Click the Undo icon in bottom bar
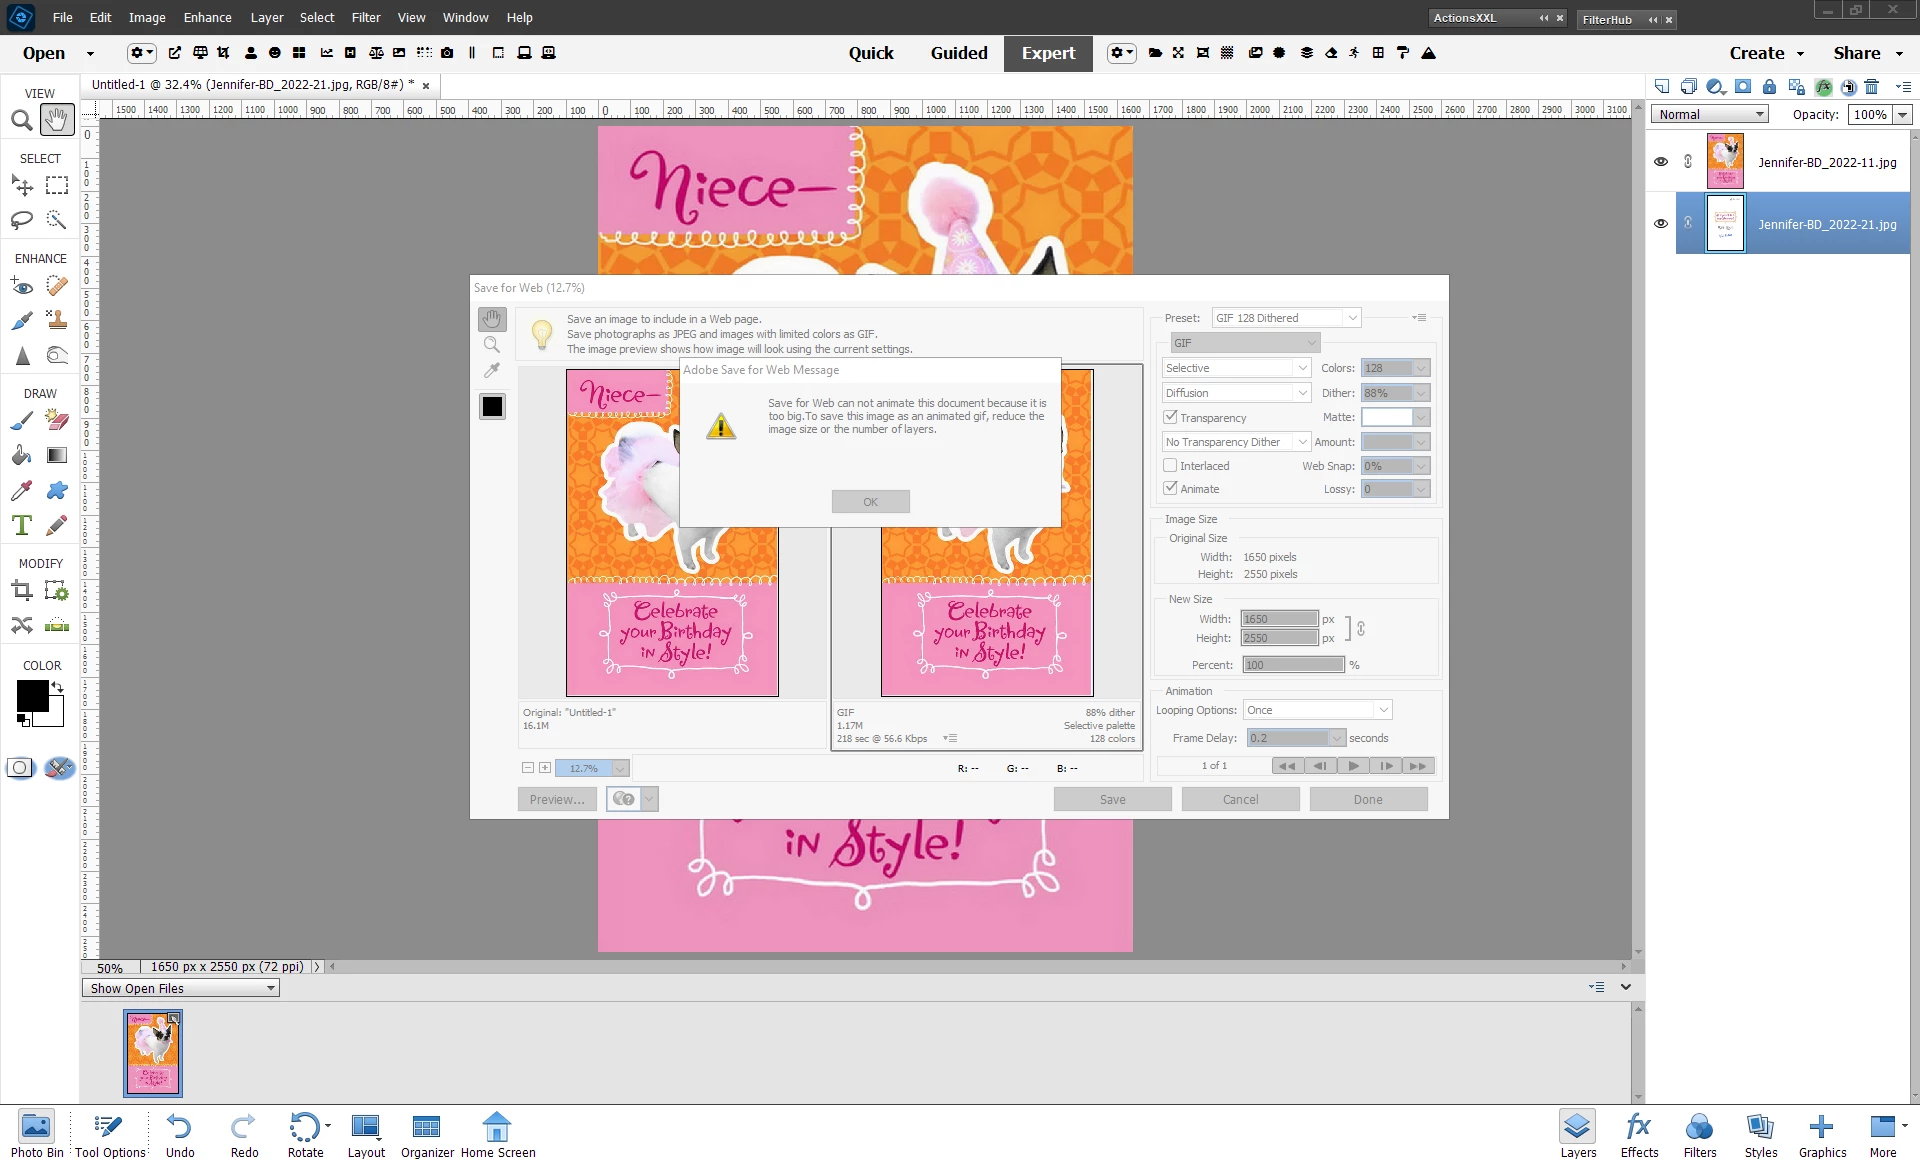Image resolution: width=1920 pixels, height=1160 pixels. point(180,1135)
